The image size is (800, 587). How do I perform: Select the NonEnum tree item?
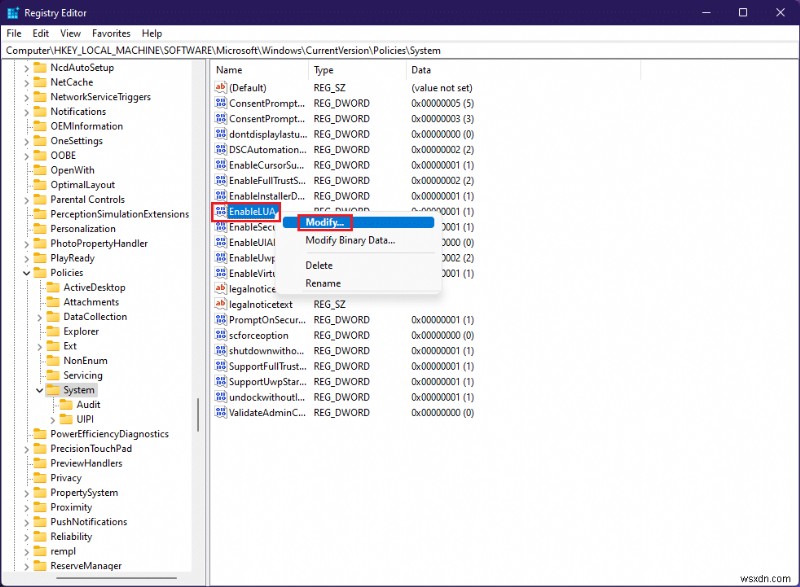pos(85,361)
